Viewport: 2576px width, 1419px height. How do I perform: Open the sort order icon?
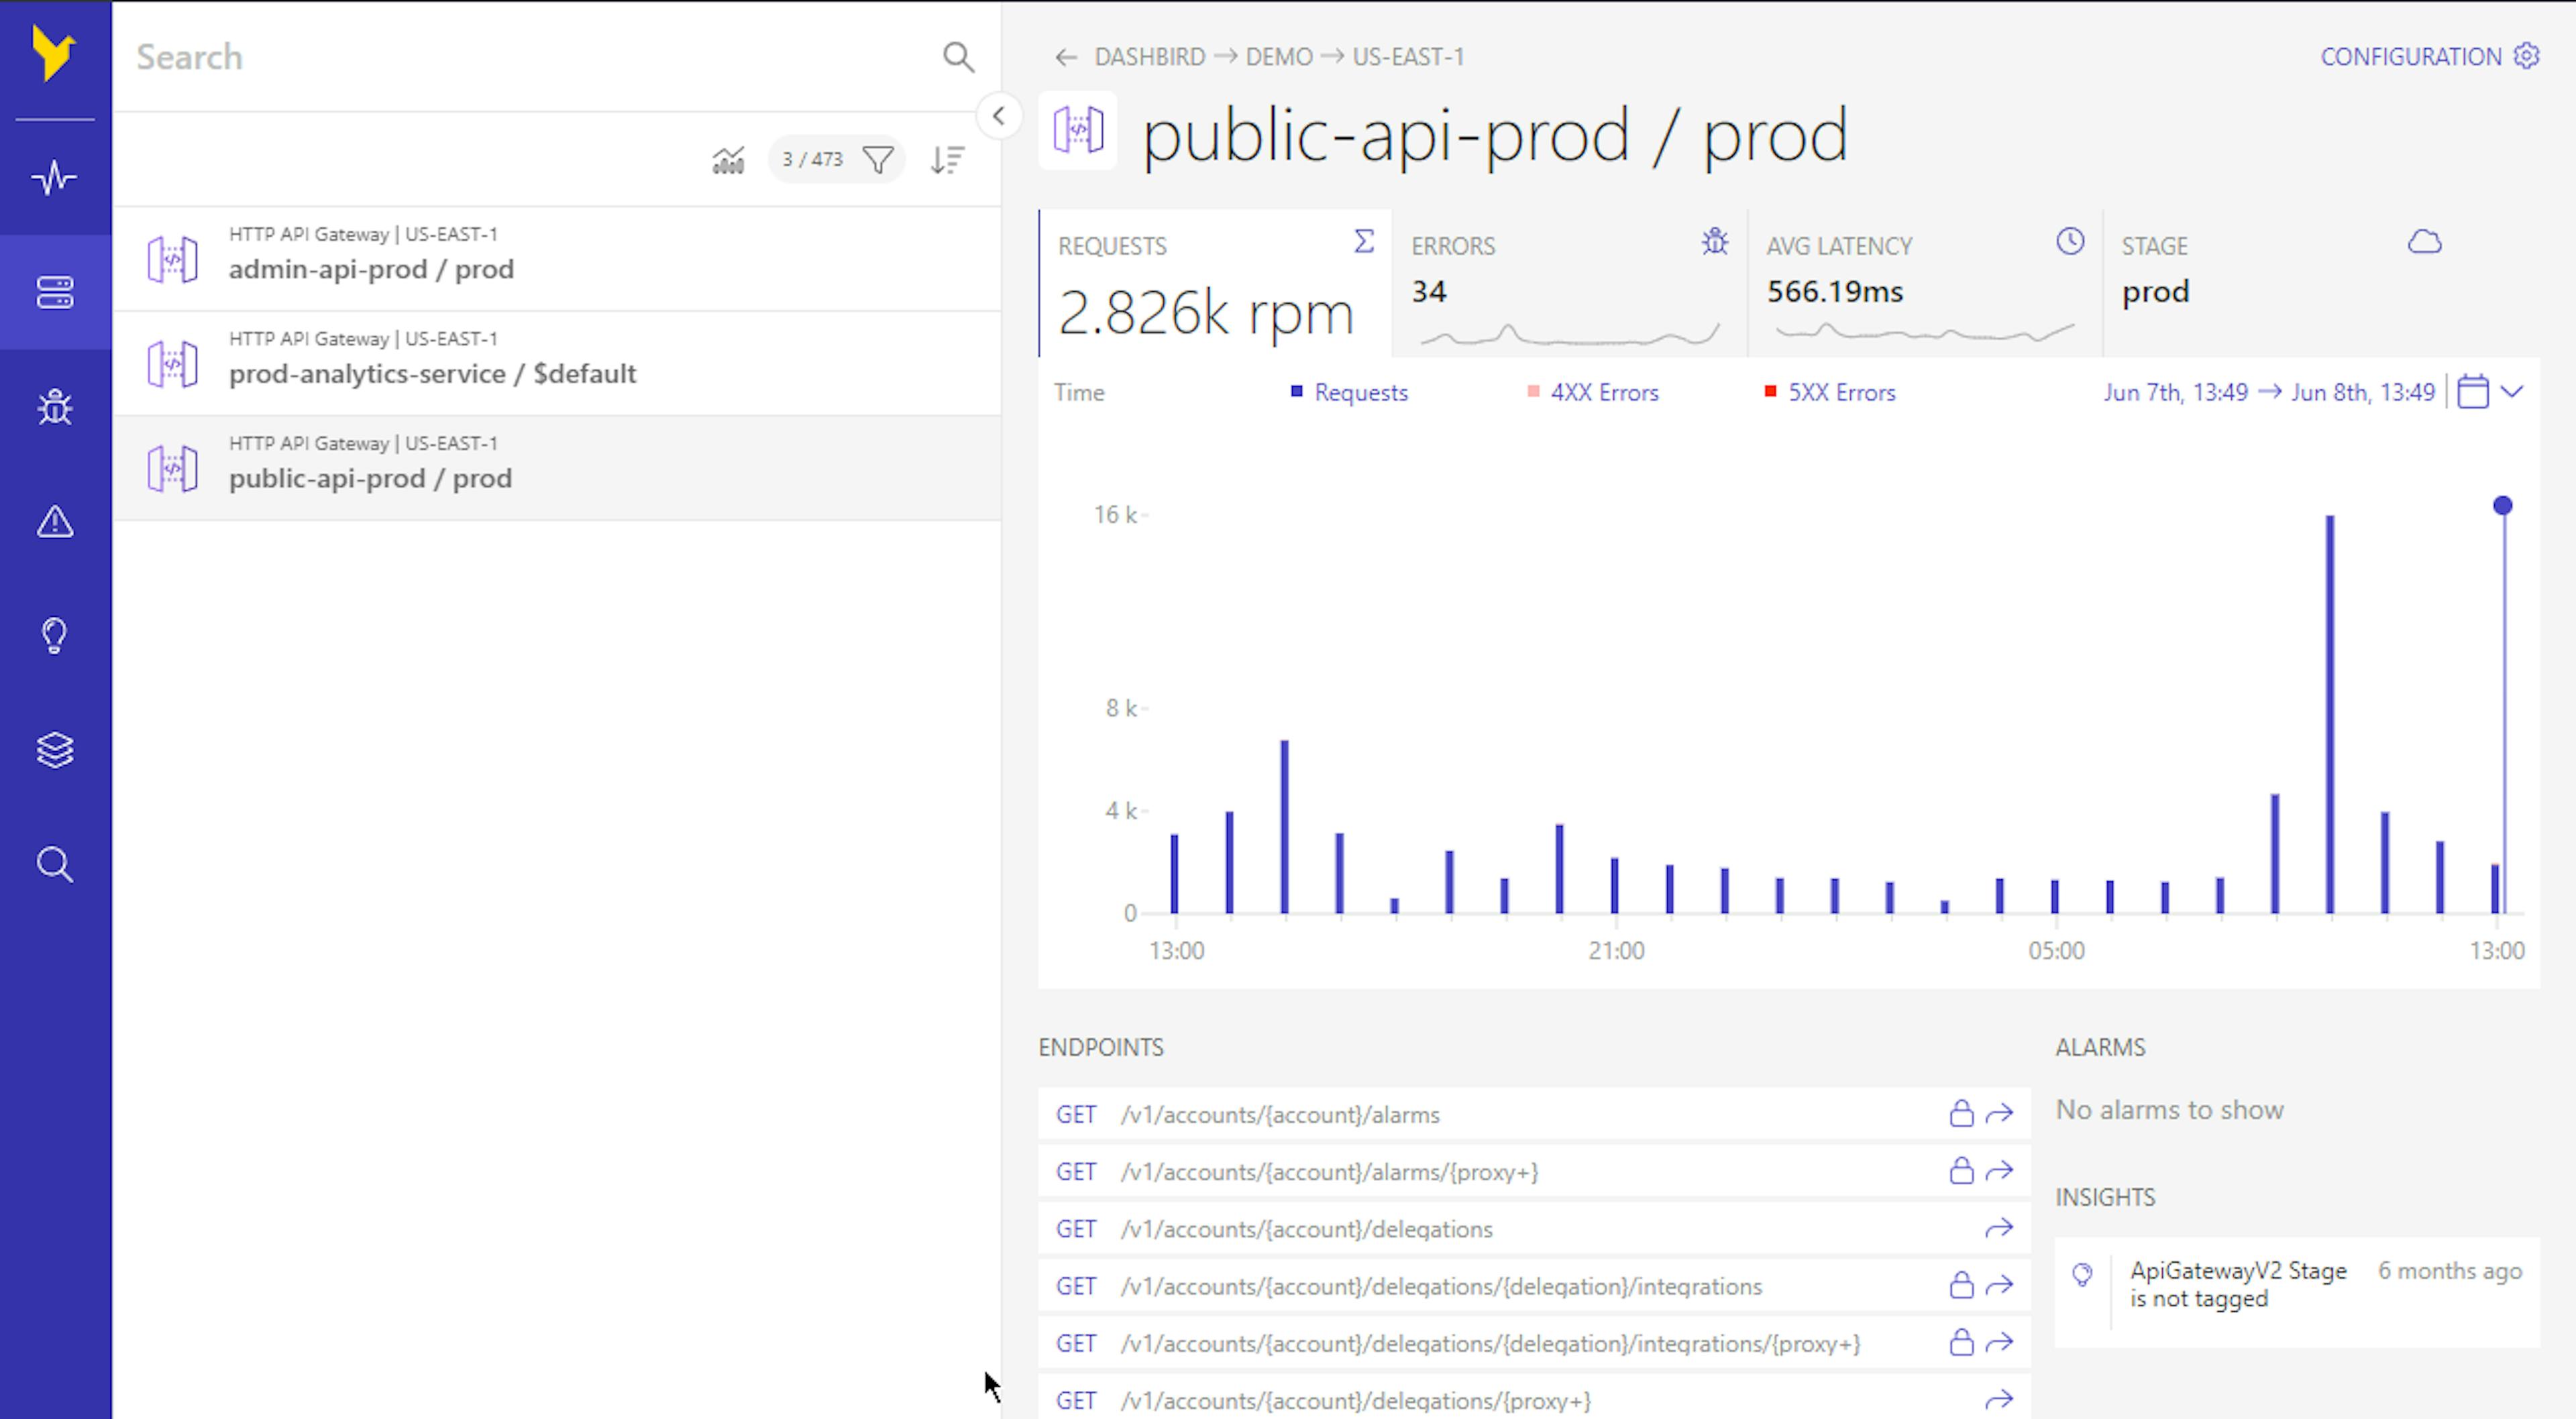point(947,160)
